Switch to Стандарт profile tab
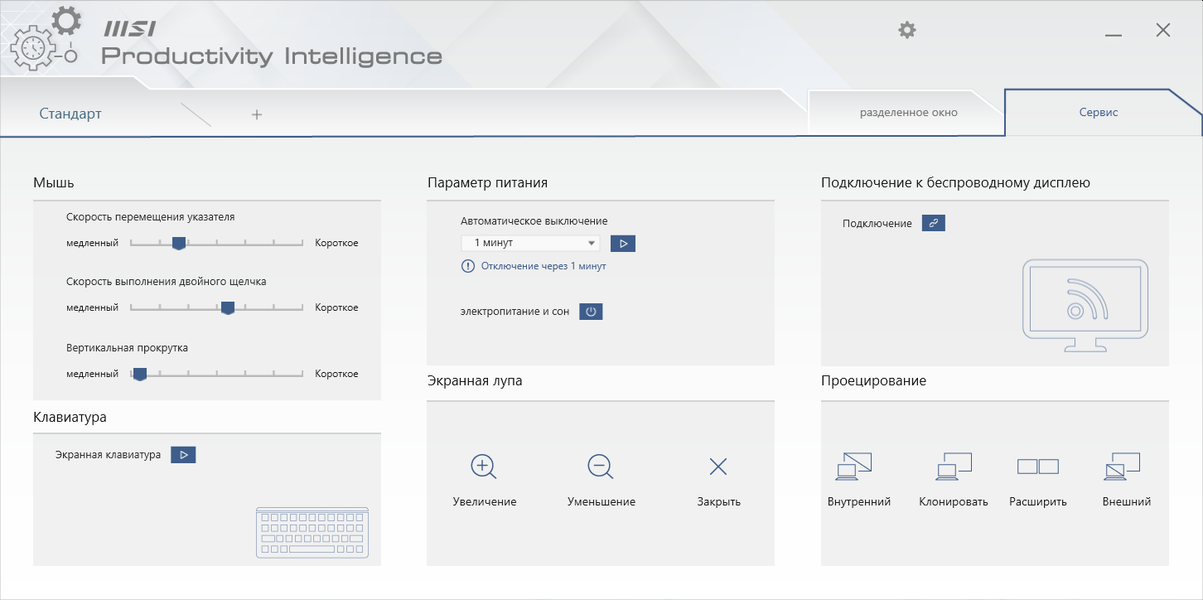The height and width of the screenshot is (600, 1203). point(70,114)
